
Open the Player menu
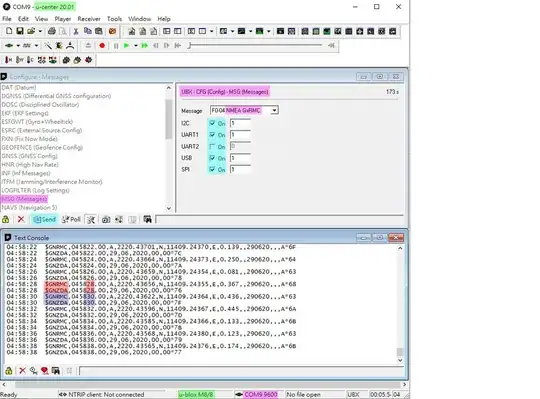coord(63,19)
